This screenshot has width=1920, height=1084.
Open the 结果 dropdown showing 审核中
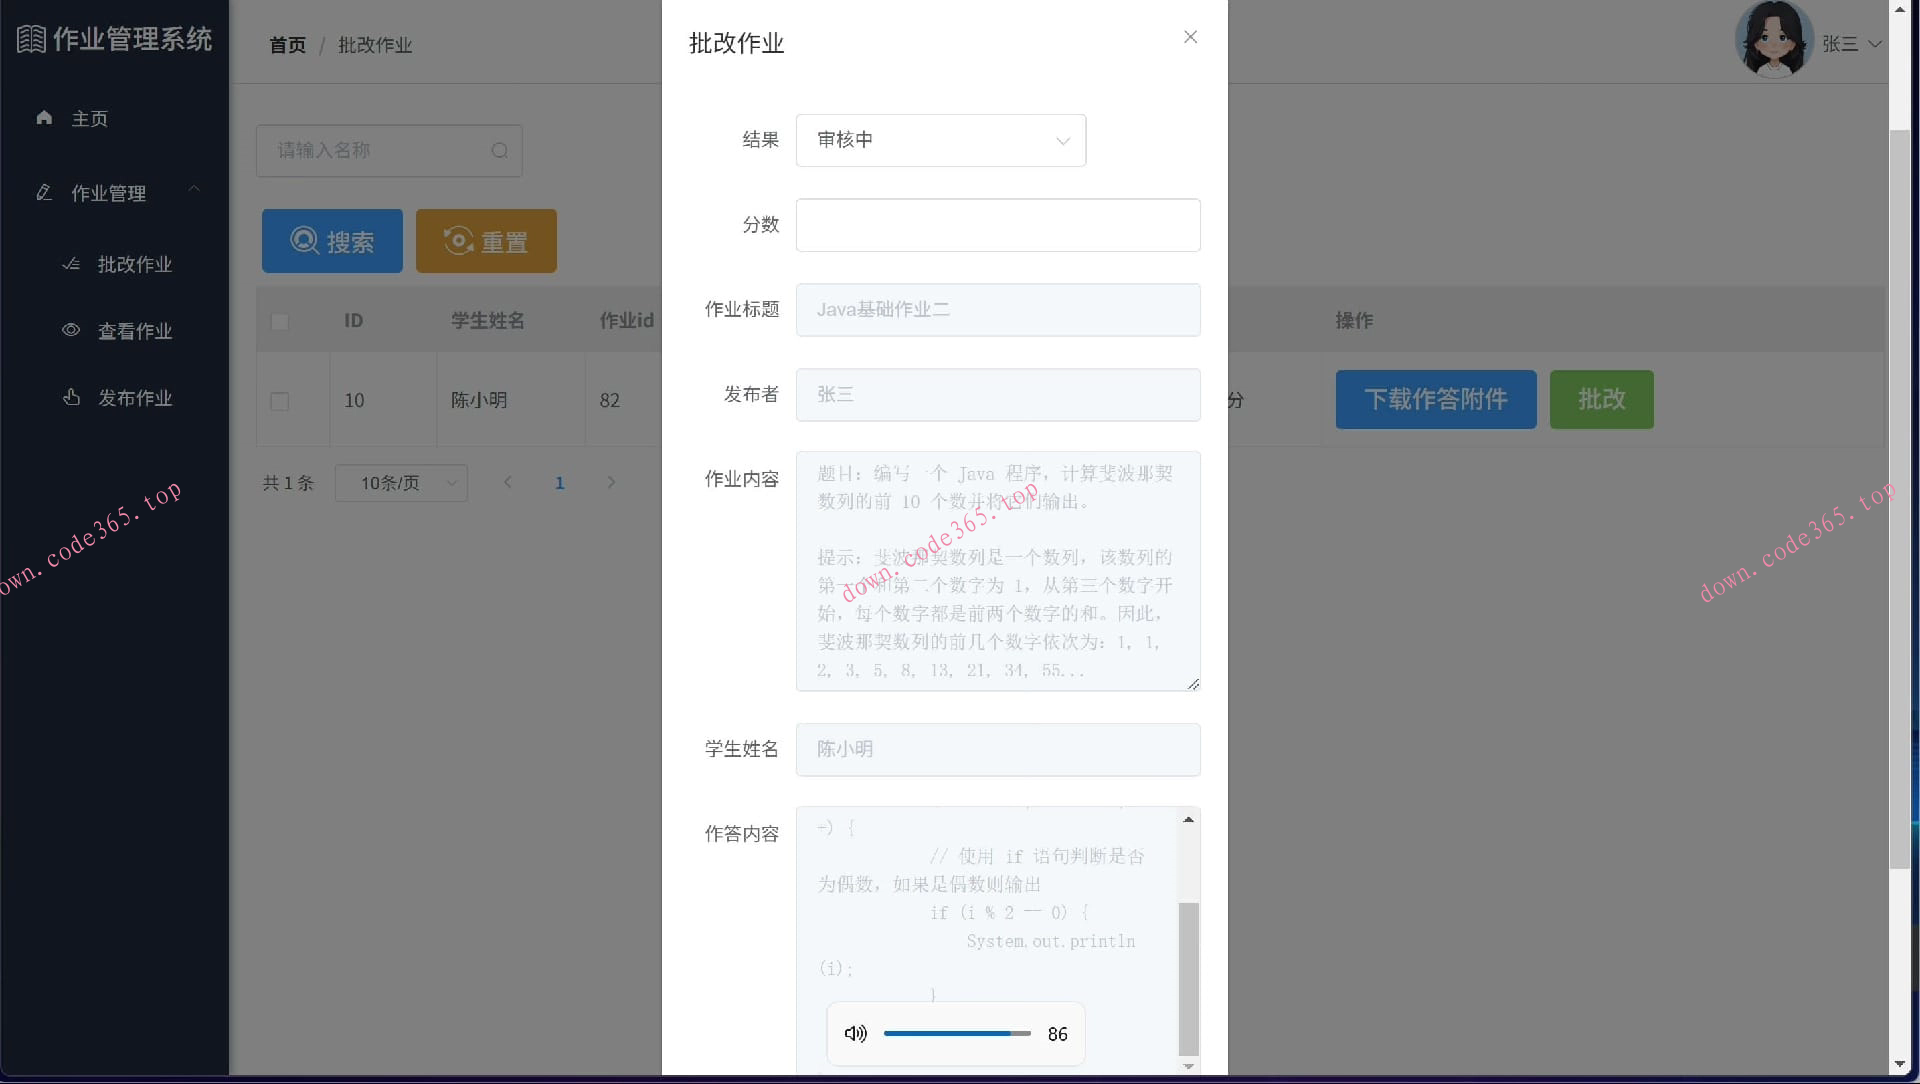[940, 140]
